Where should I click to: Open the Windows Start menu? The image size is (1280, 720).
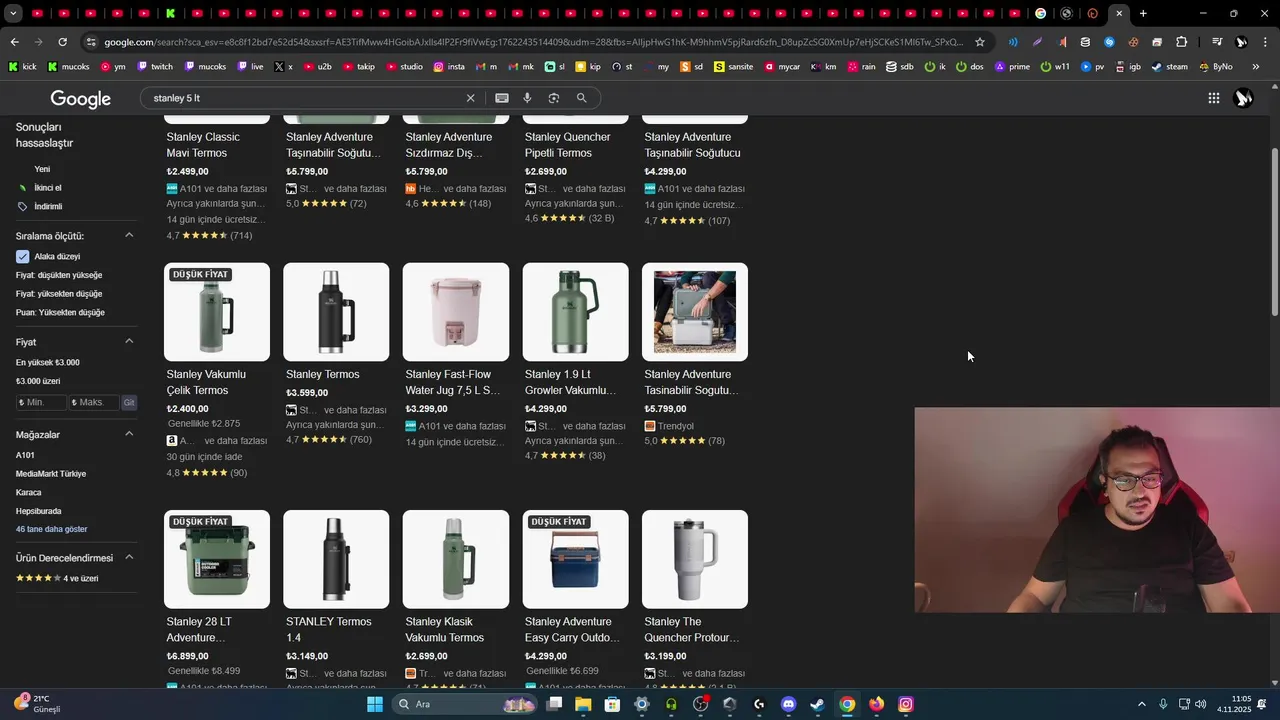[375, 704]
